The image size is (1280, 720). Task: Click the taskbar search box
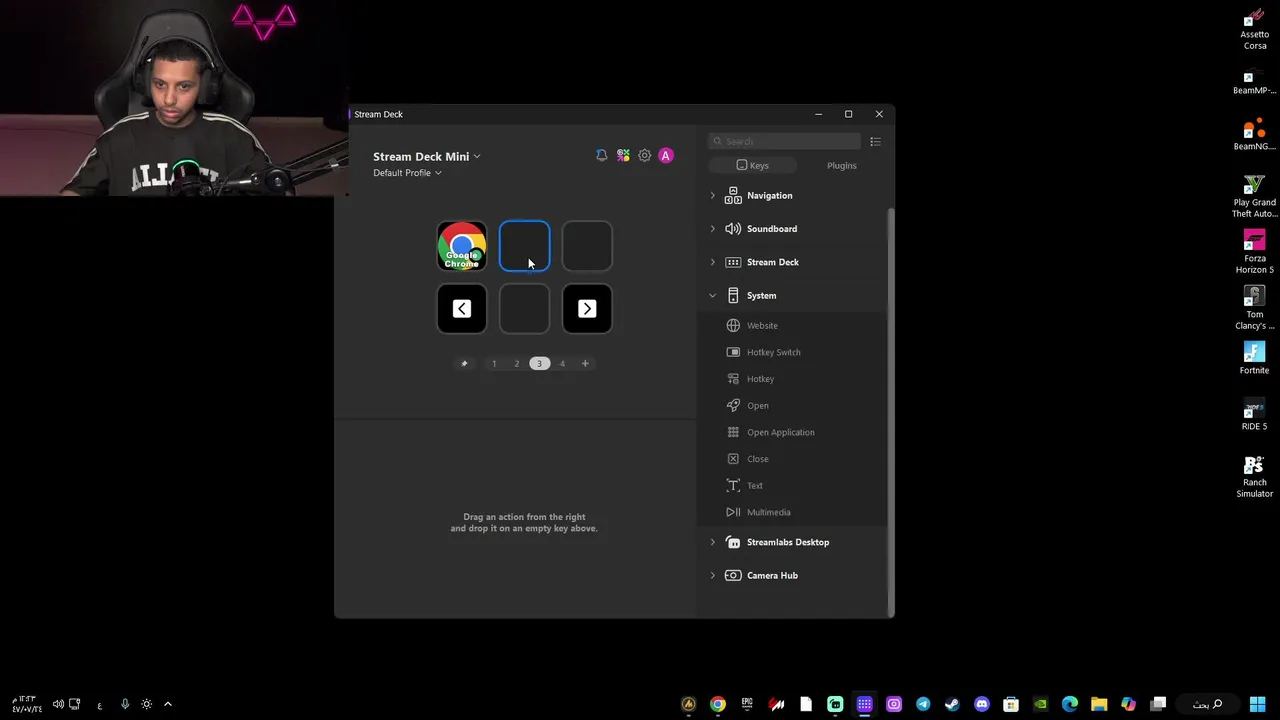pyautogui.click(x=1208, y=704)
